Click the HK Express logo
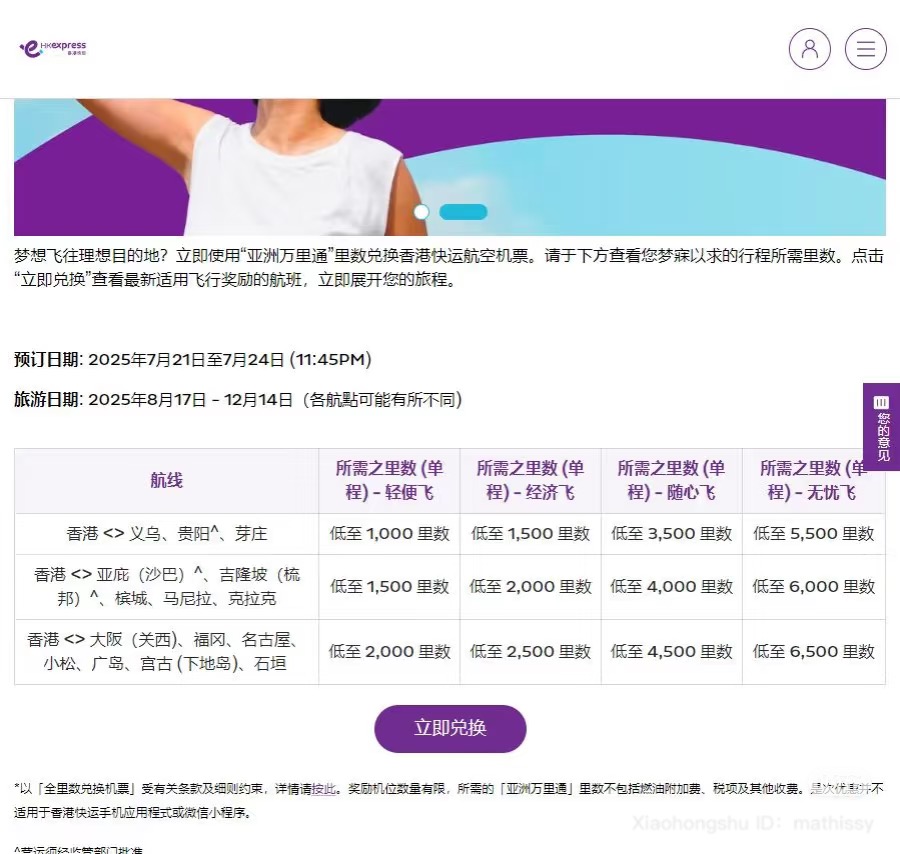Viewport: 900px width, 854px height. tap(53, 47)
